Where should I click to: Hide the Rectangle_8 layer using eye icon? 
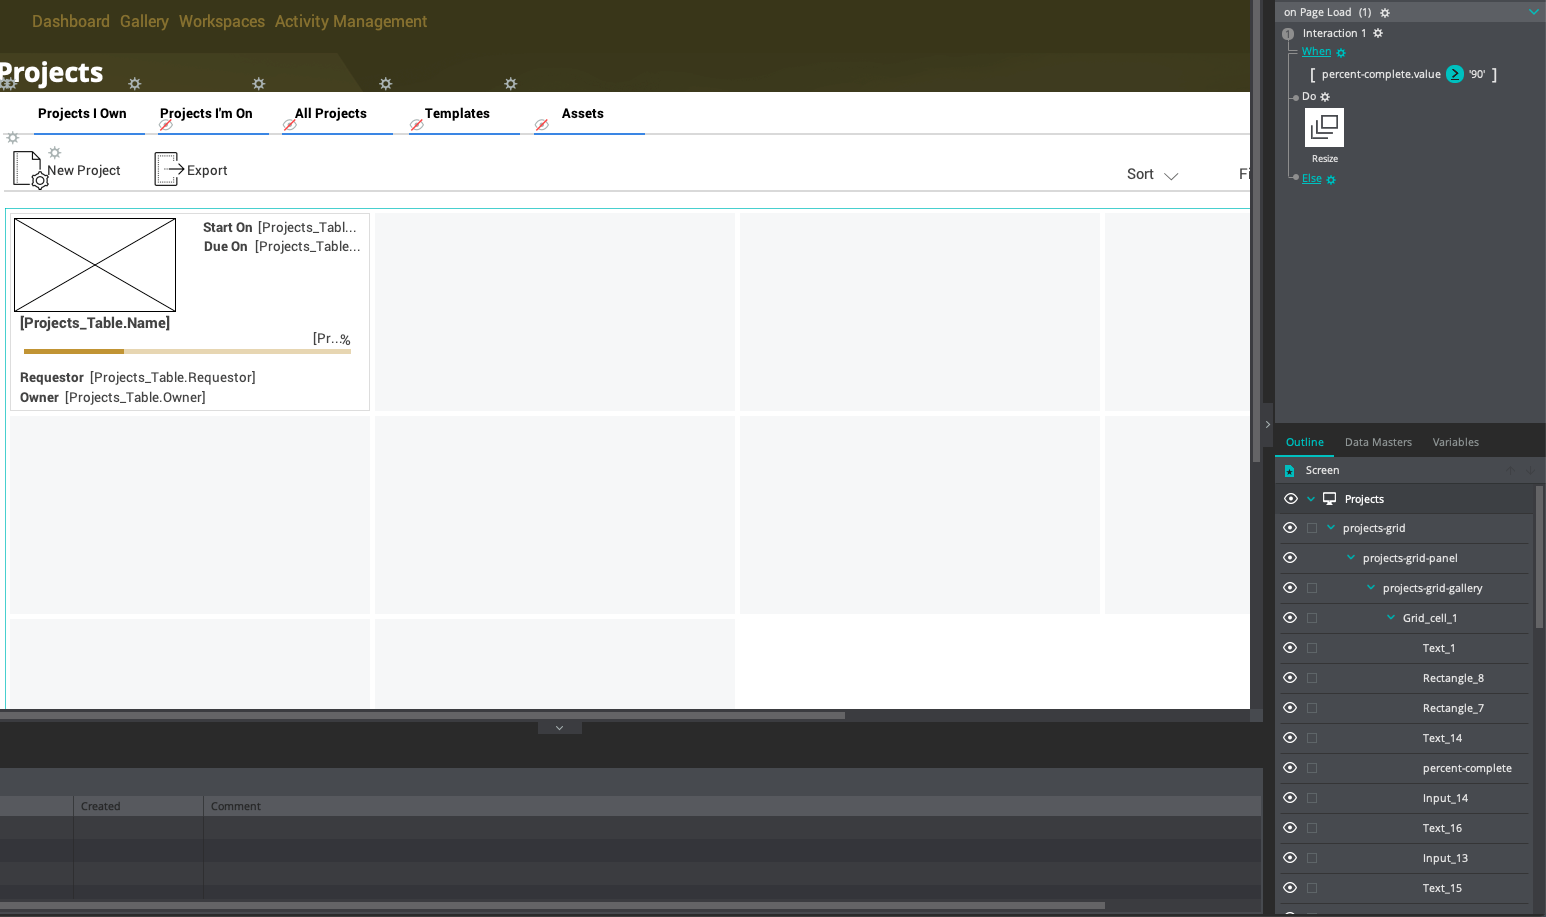click(1290, 678)
